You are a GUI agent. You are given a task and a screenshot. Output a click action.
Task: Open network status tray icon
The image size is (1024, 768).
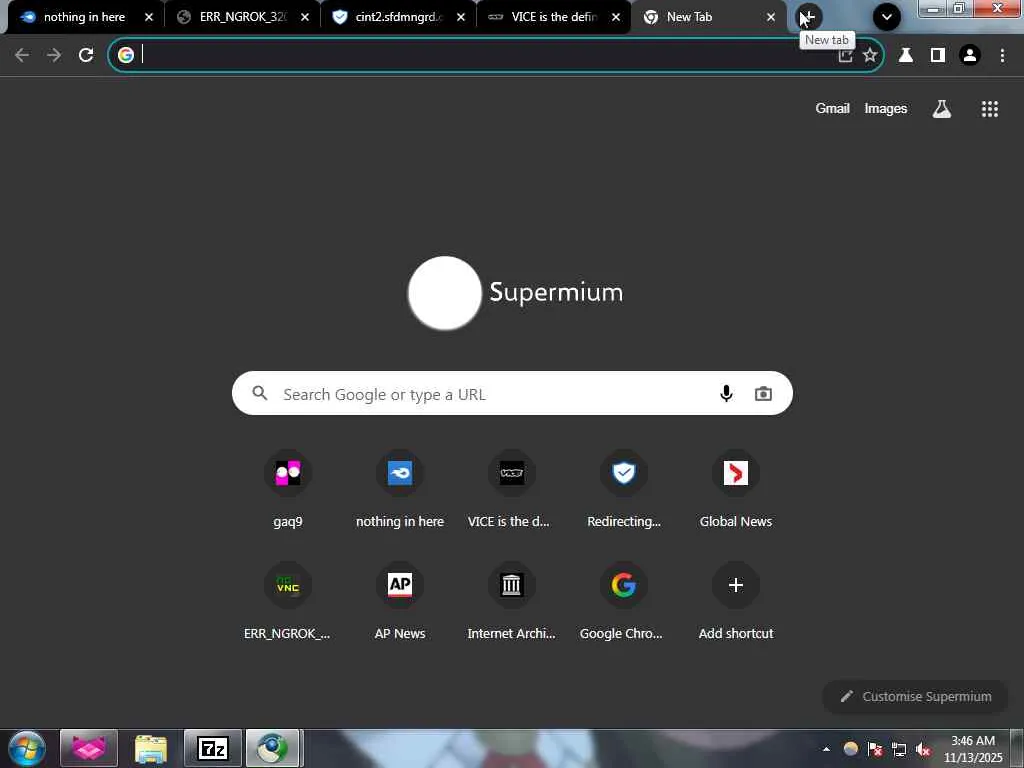(x=899, y=749)
